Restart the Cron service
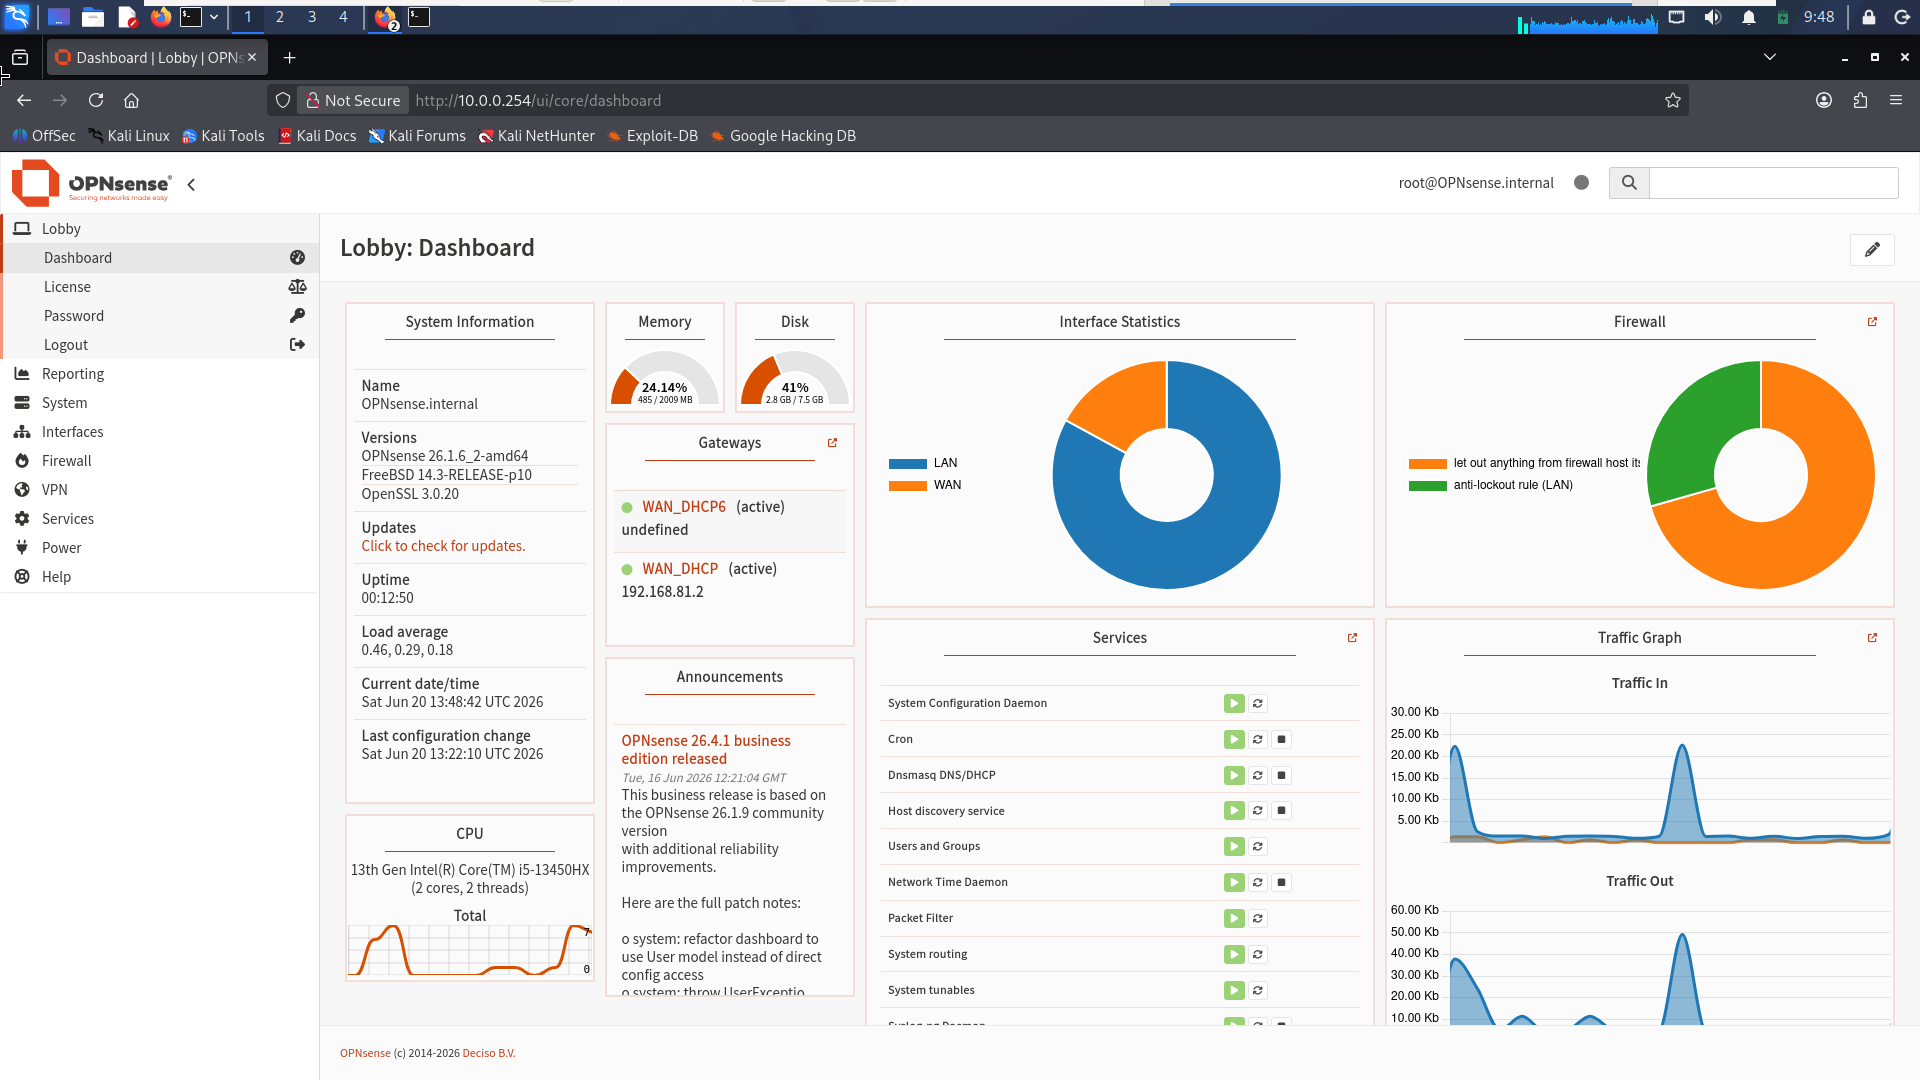 (x=1258, y=740)
